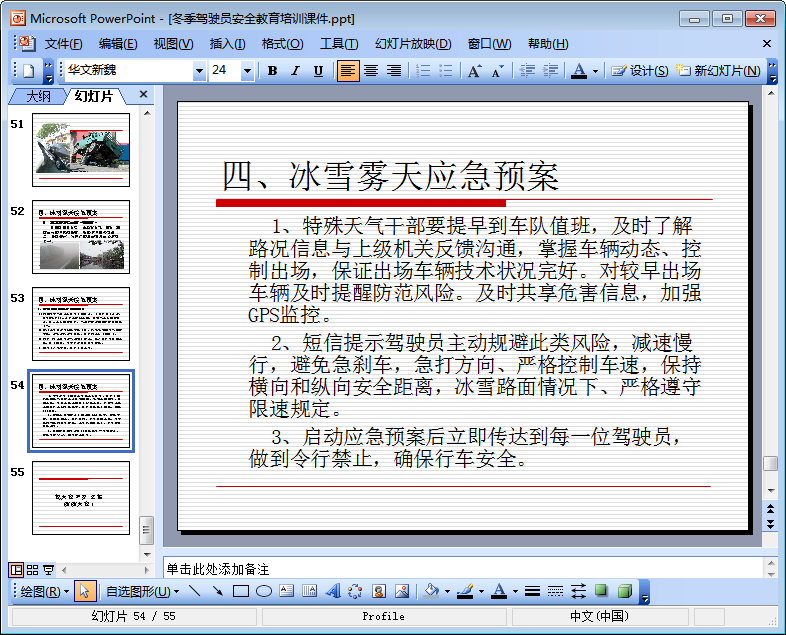Open the 视图(V) menu
786x635 pixels.
[x=173, y=44]
